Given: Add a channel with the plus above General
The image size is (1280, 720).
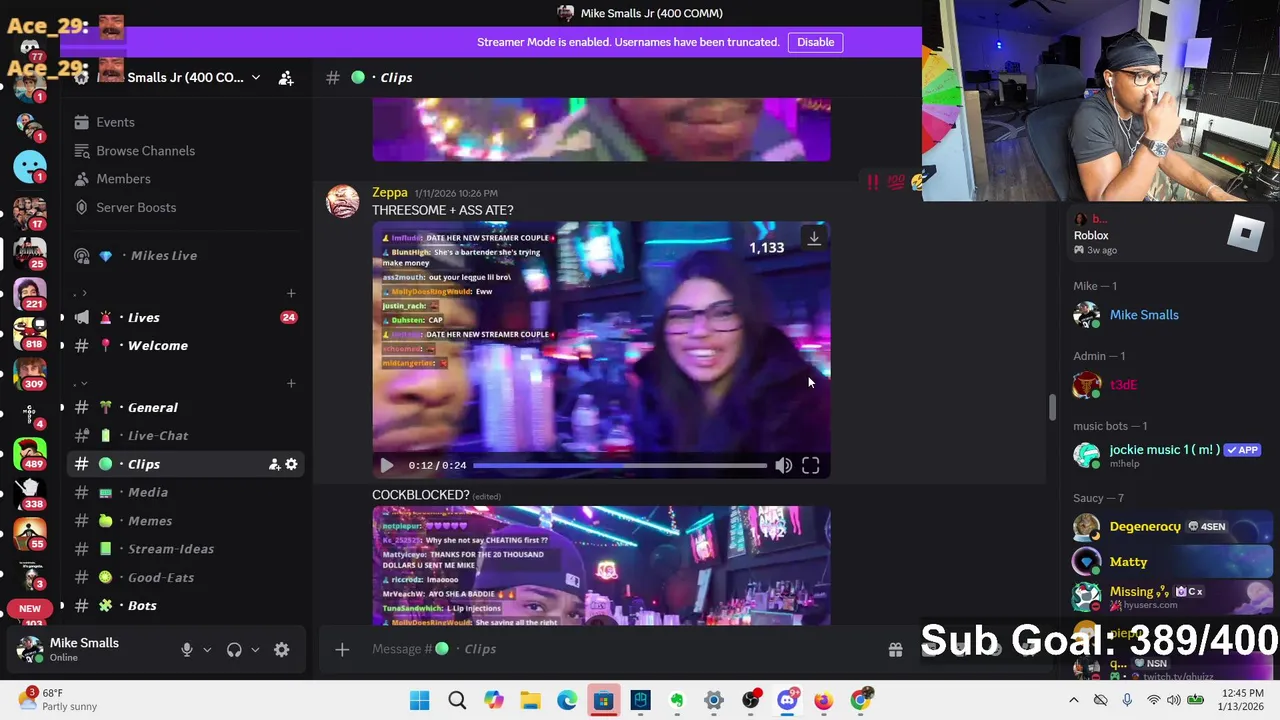Looking at the screenshot, I should [291, 383].
